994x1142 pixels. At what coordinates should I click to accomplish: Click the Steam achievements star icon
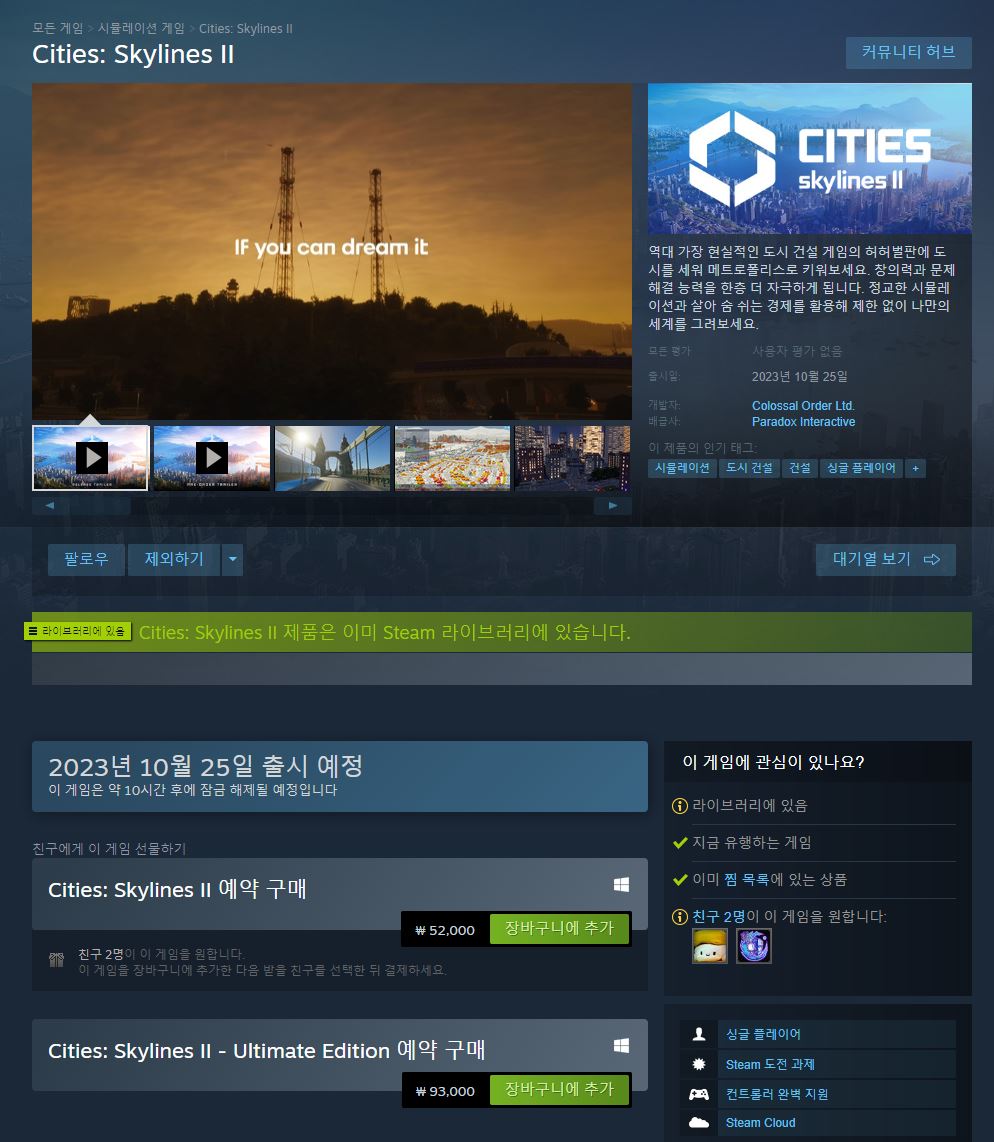click(699, 1064)
